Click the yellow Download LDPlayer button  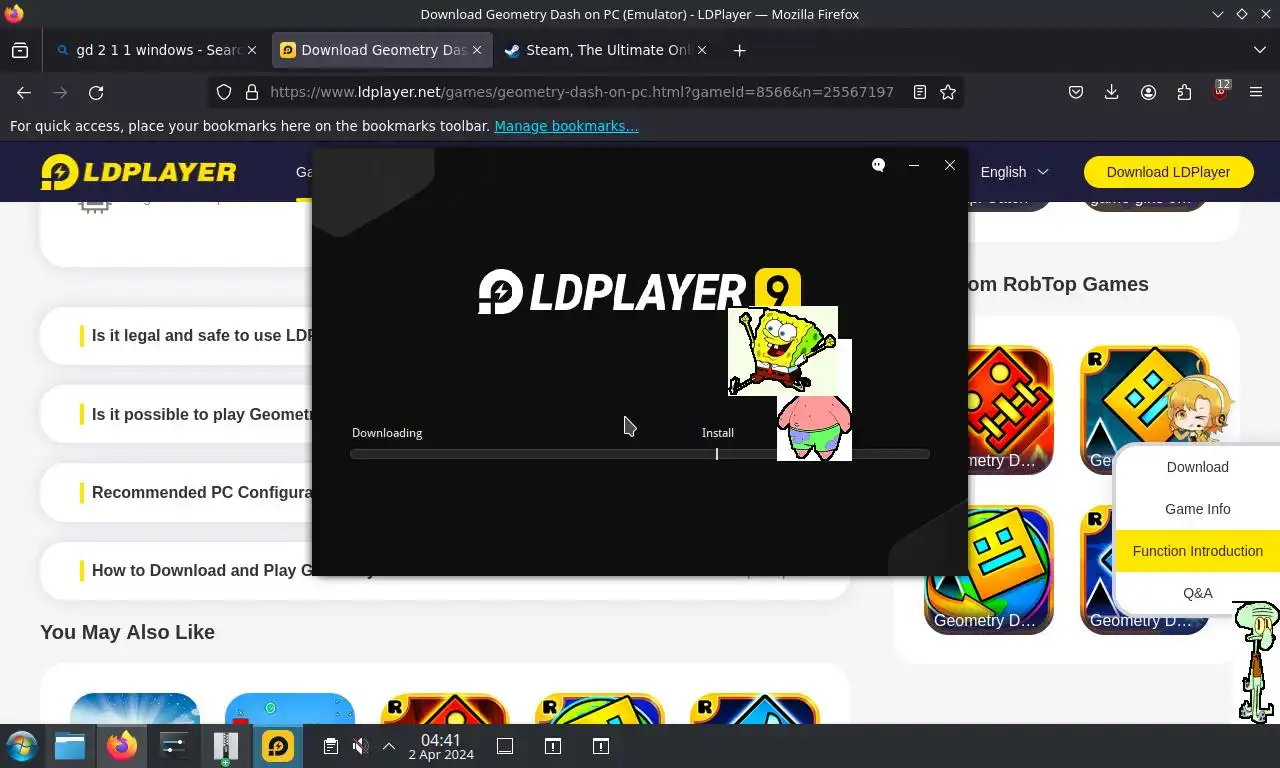tap(1168, 172)
